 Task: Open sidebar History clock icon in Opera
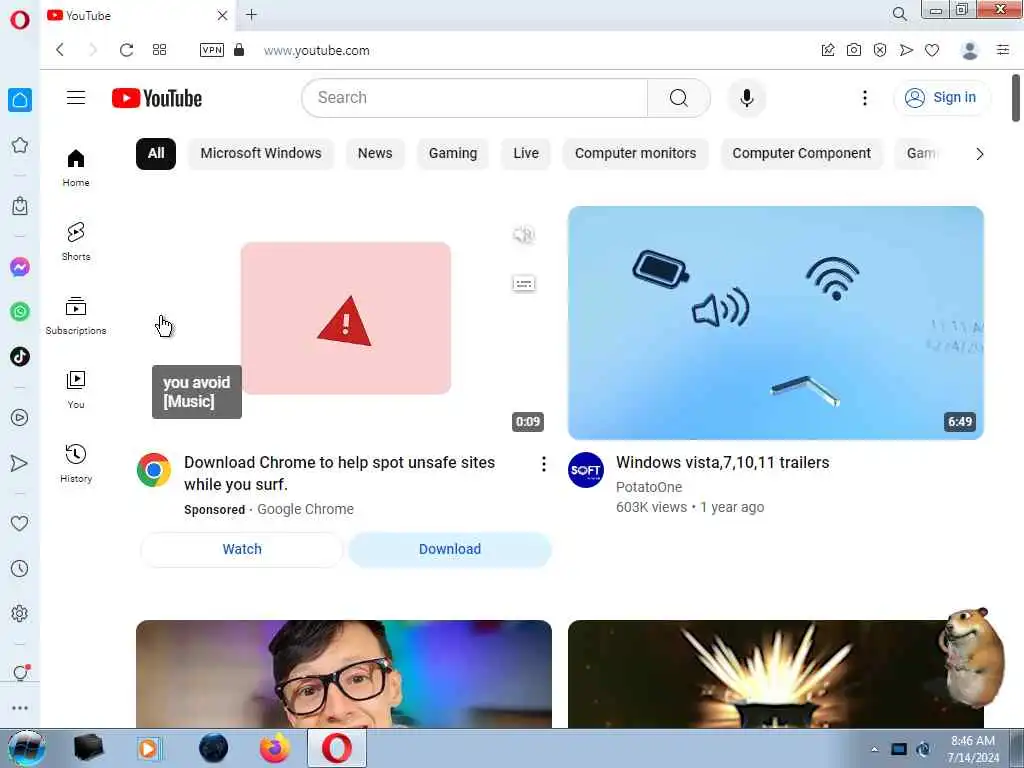pos(20,568)
